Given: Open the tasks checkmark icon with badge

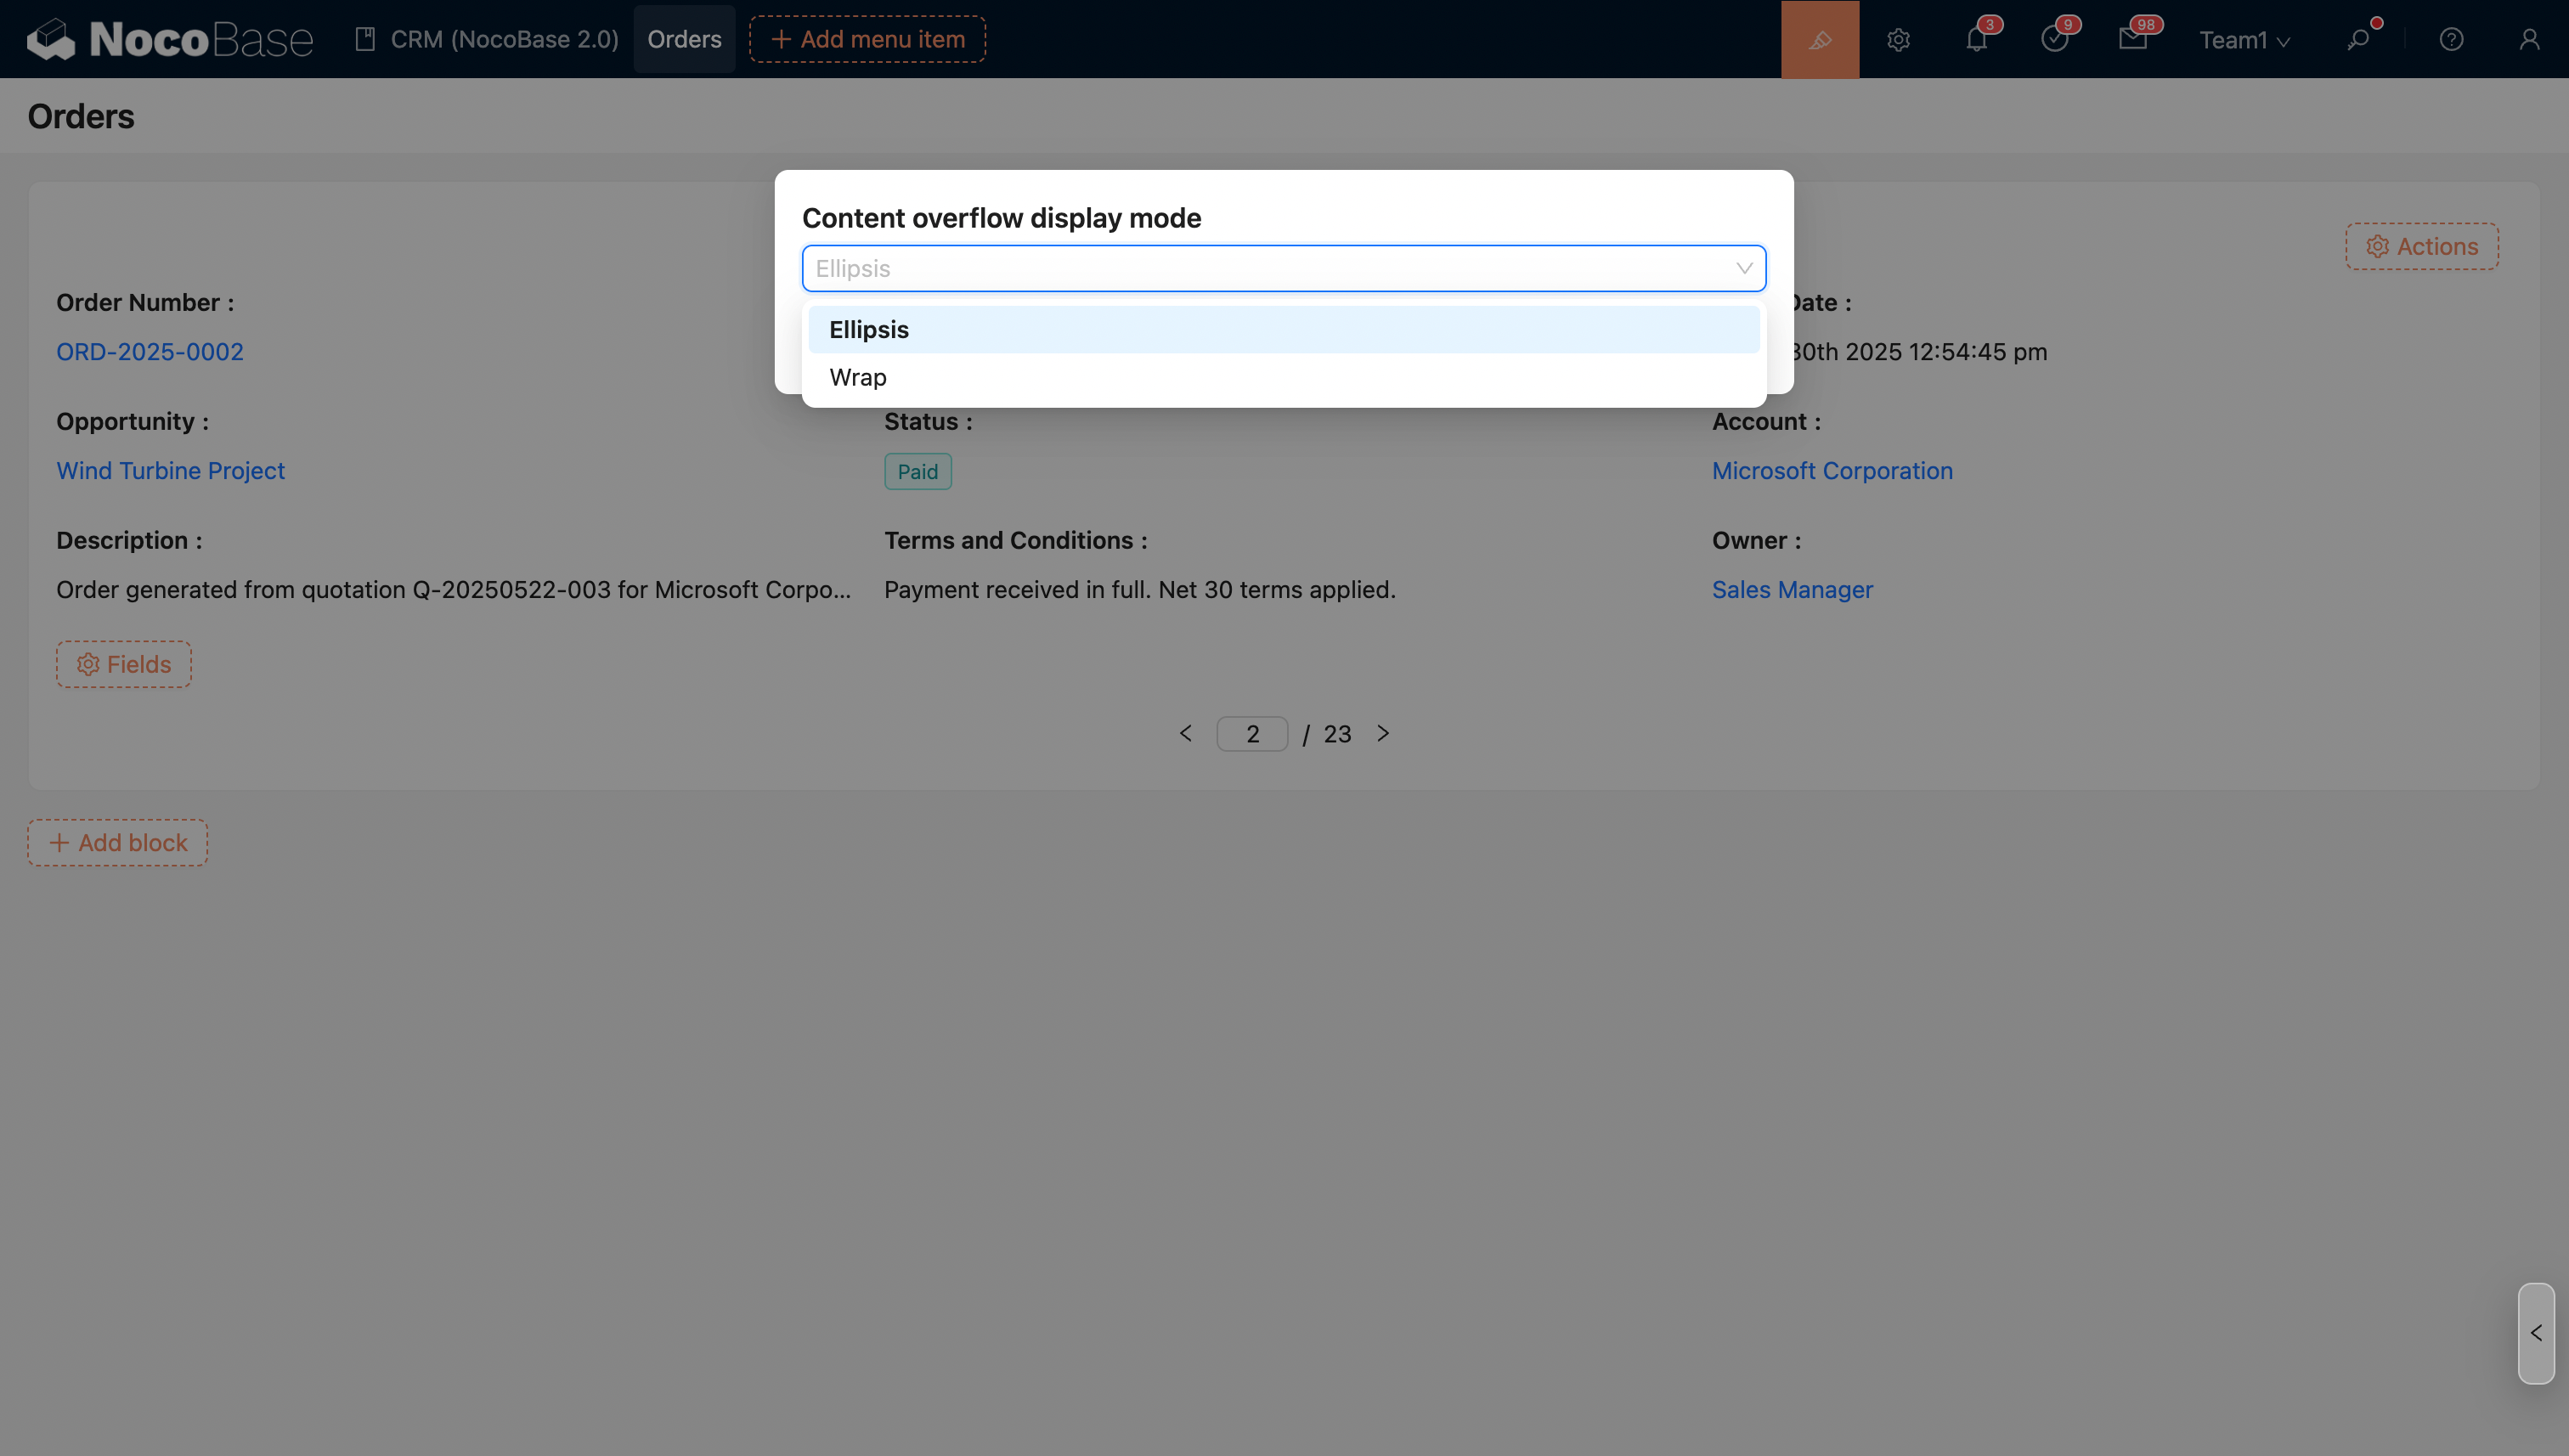Looking at the screenshot, I should point(2054,39).
